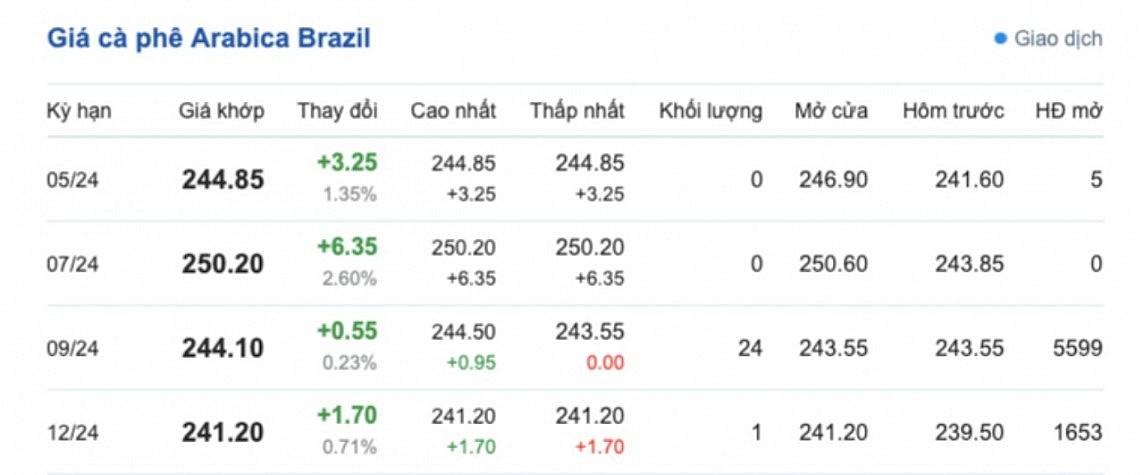Click the Mở cửa column header
This screenshot has height=475, width=1144.
[831, 111]
